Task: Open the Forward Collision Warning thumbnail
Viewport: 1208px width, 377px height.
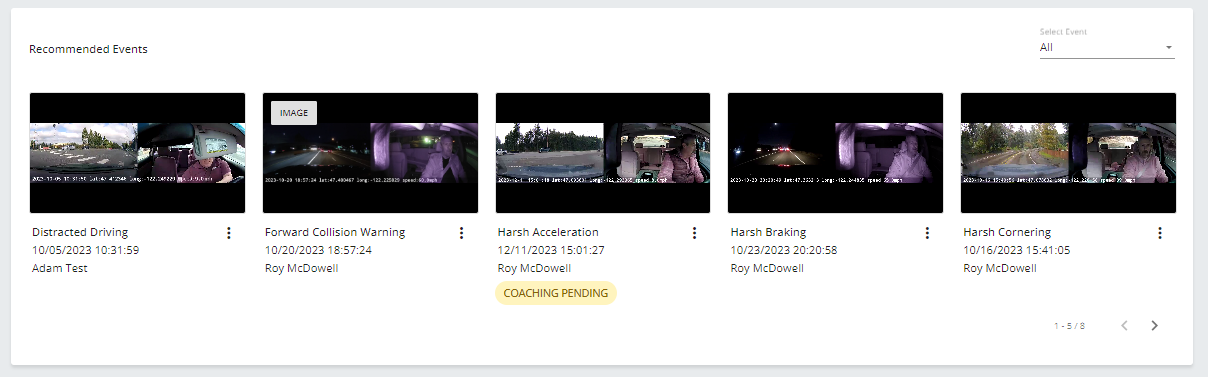Action: tap(370, 153)
